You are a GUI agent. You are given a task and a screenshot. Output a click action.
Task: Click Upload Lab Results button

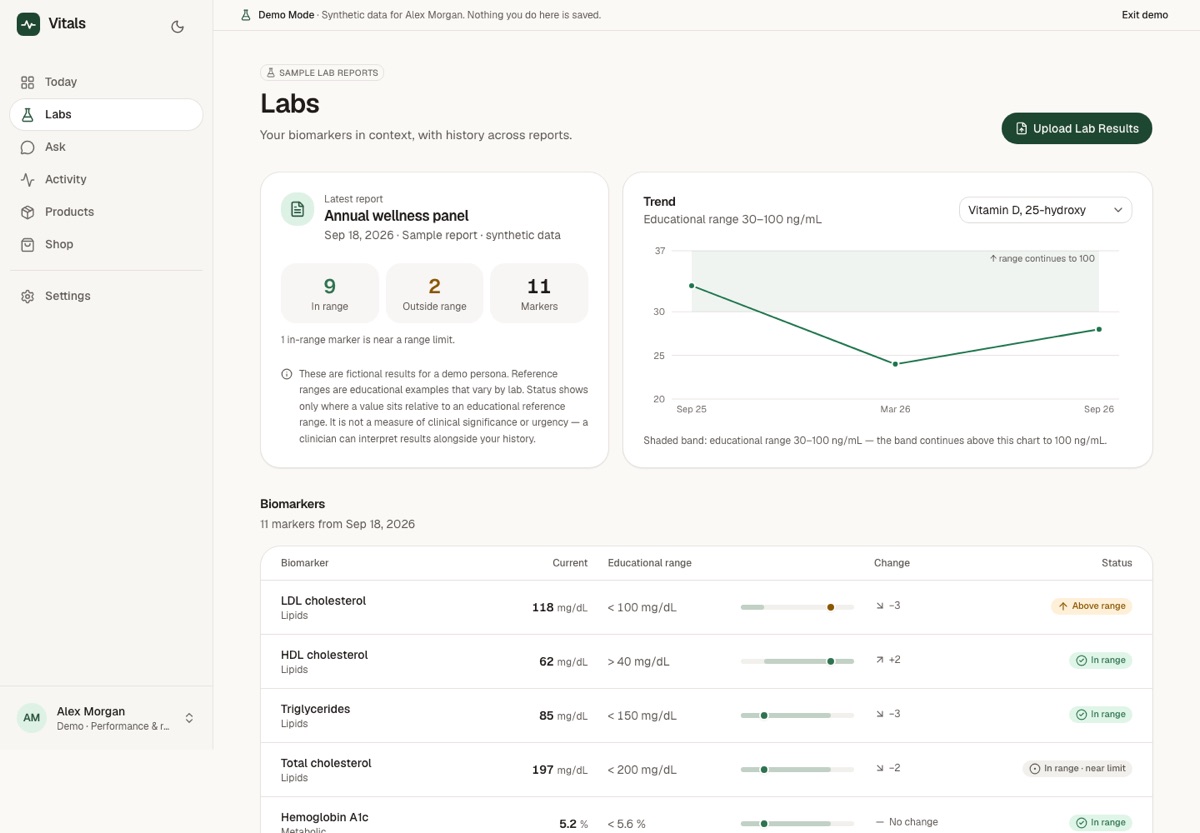tap(1077, 128)
